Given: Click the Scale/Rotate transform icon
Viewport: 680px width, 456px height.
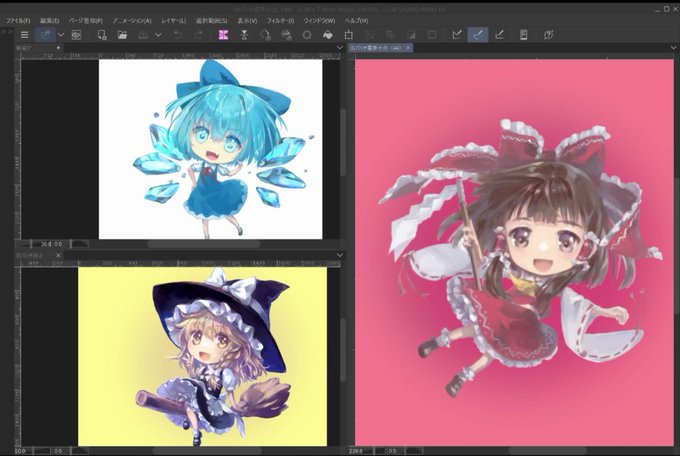Looking at the screenshot, I should (349, 35).
